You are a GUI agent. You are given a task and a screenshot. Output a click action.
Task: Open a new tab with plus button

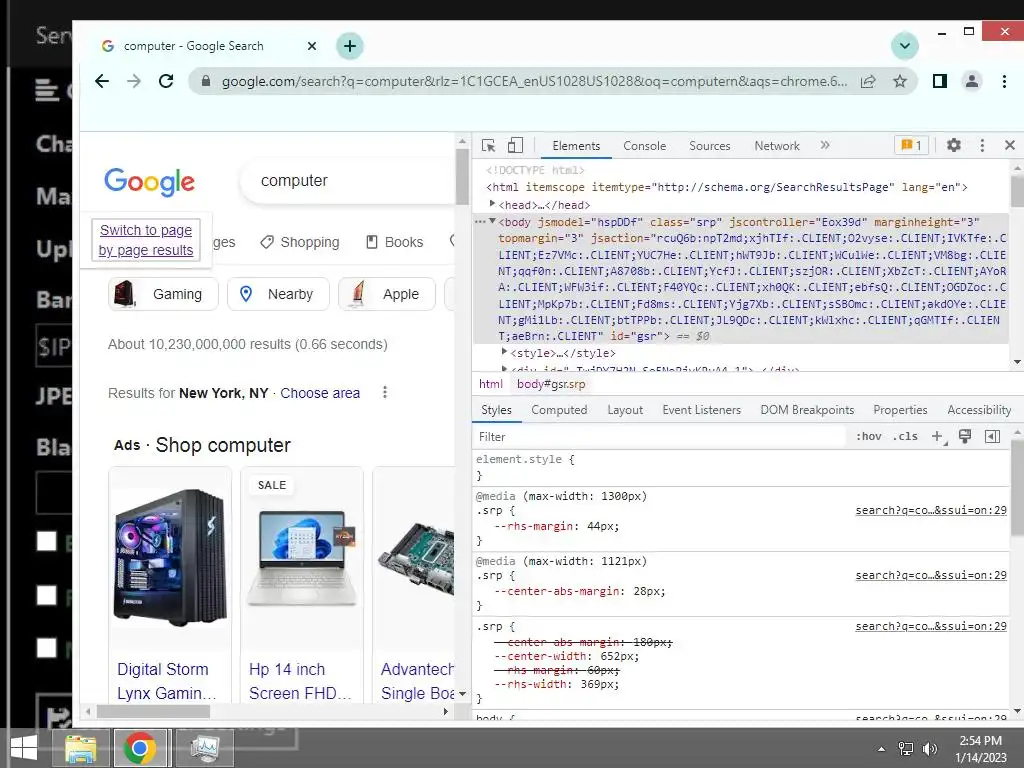click(x=350, y=46)
